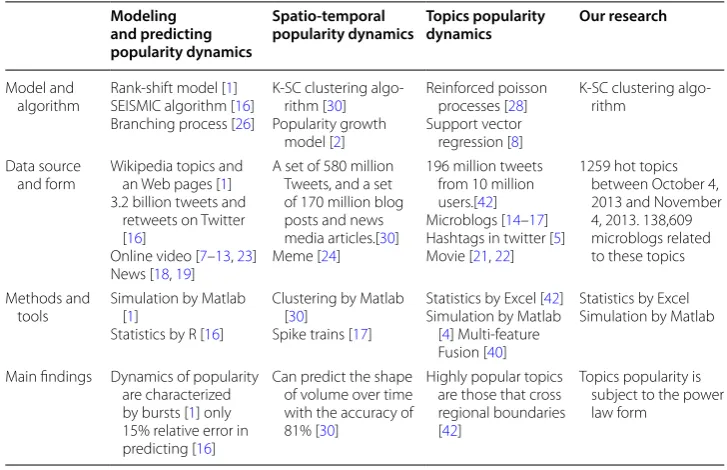Follow reference [26] beside Branching process

[243, 124]
